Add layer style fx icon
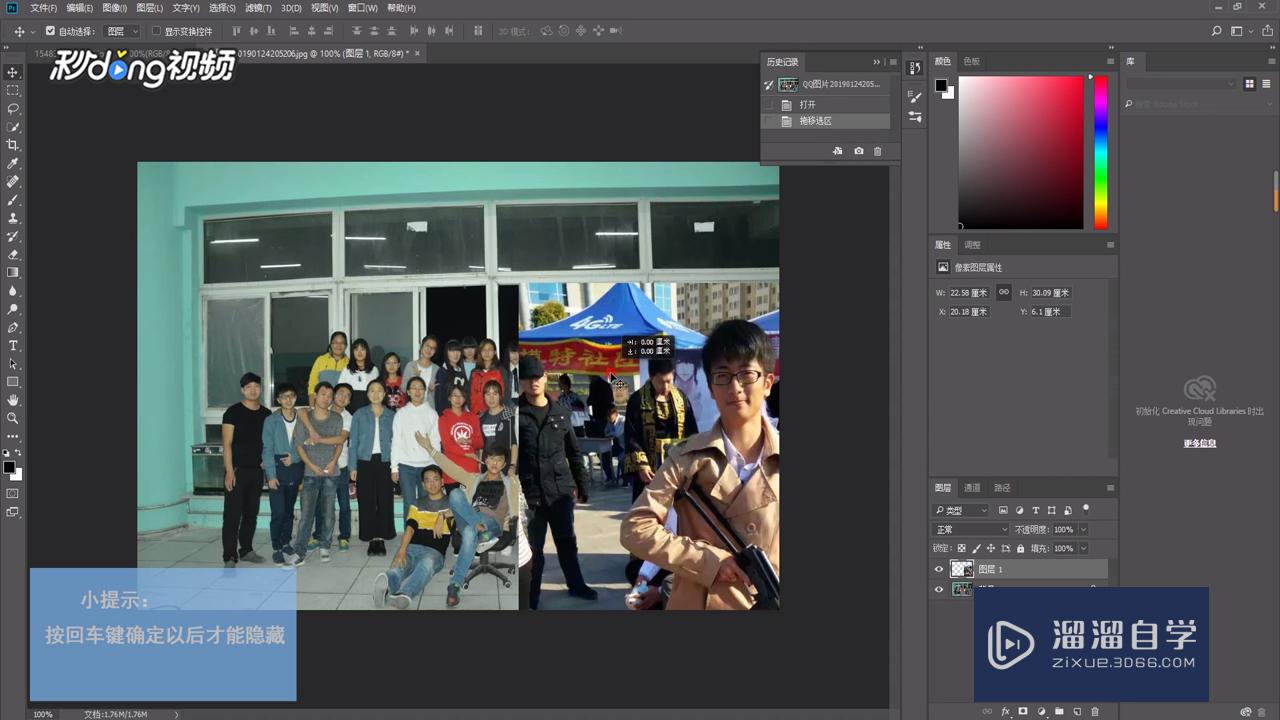The image size is (1280, 720). [1005, 711]
